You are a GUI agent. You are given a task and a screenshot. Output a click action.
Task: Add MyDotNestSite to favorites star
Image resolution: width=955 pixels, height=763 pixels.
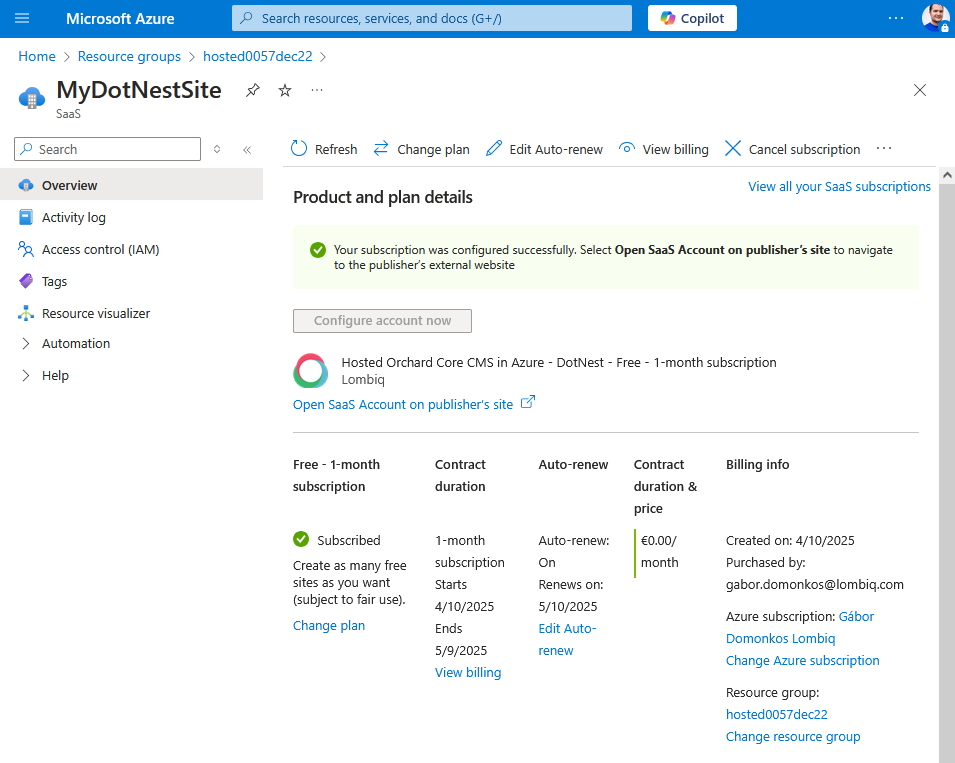point(284,91)
